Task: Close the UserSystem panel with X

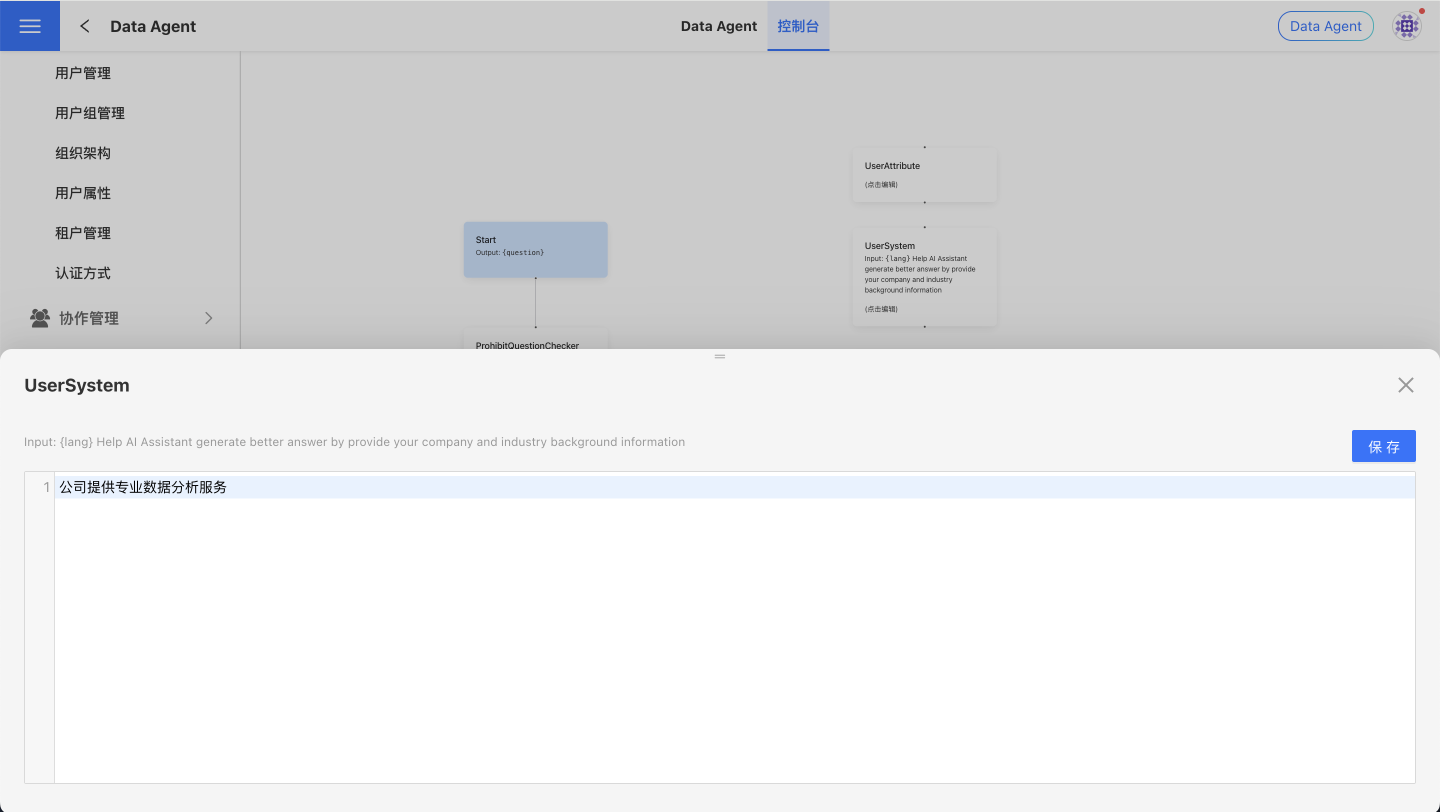Action: click(x=1405, y=385)
